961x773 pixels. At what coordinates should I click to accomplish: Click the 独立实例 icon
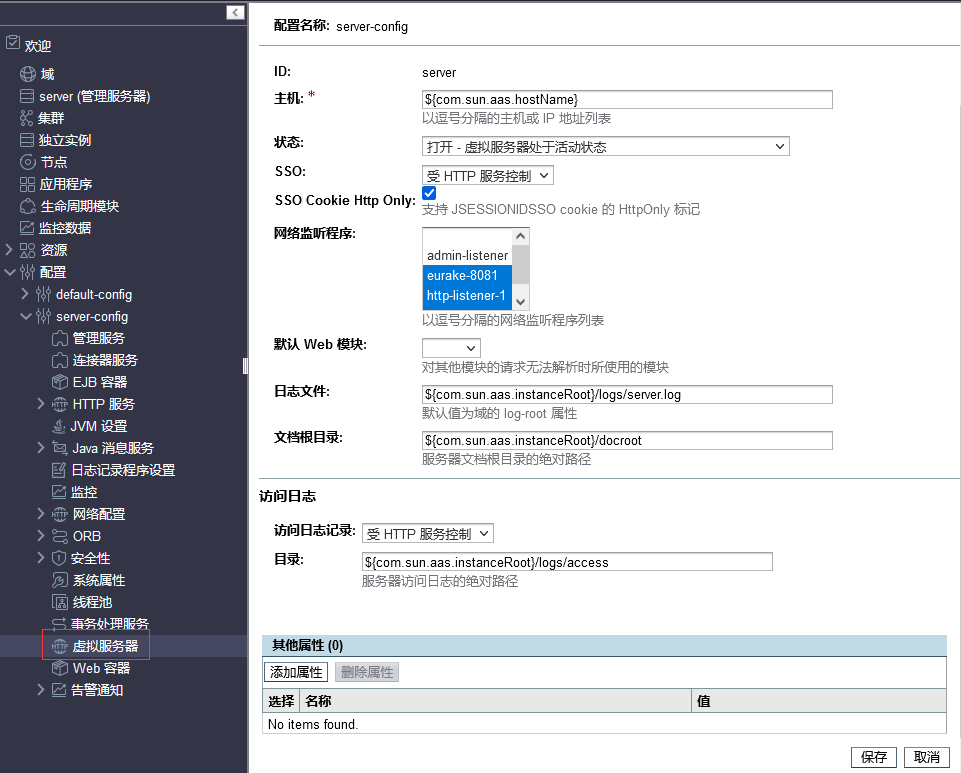point(27,140)
